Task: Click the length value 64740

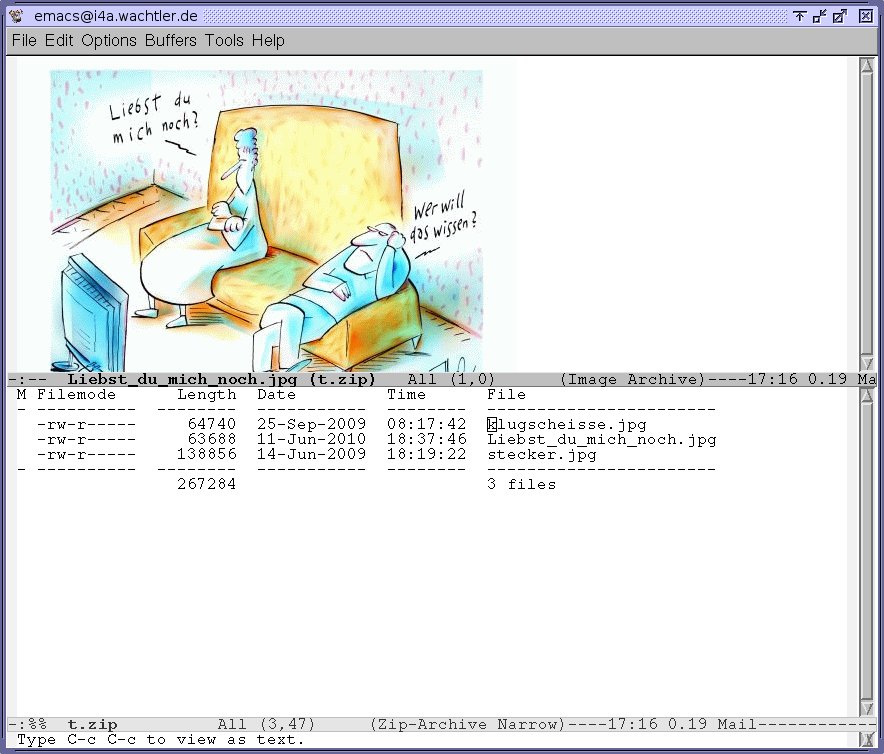Action: tap(211, 424)
